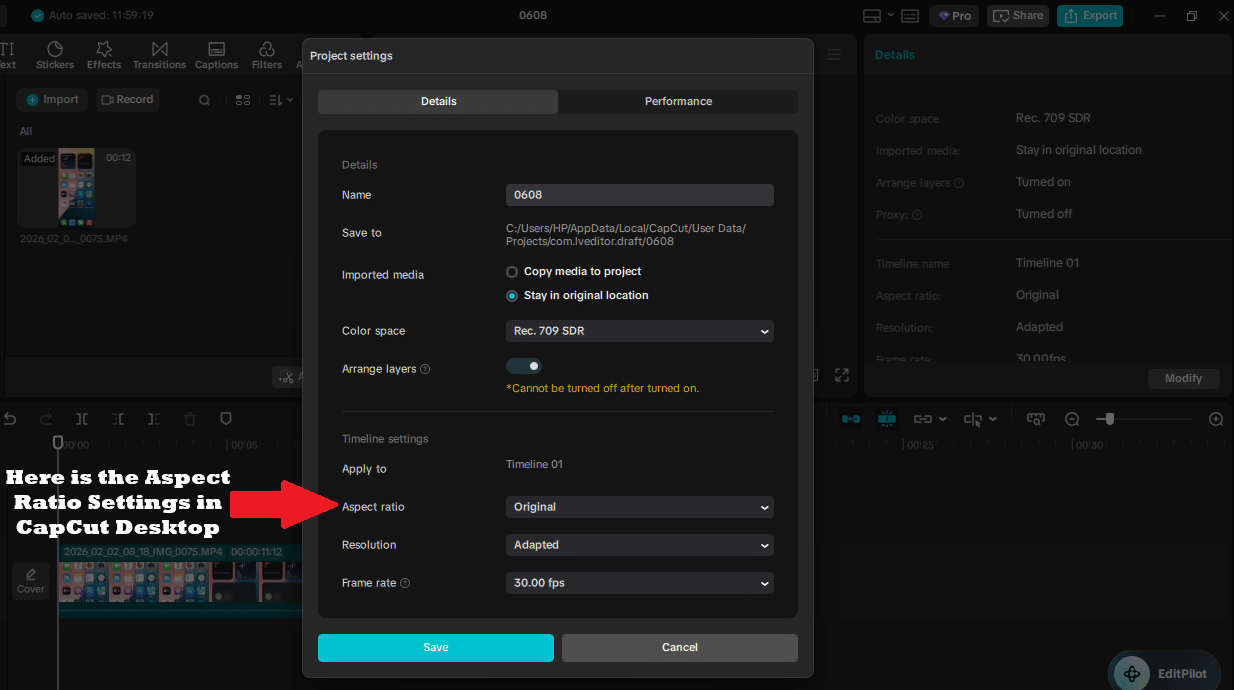Redo the last undone action
Image resolution: width=1234 pixels, height=690 pixels.
coord(46,419)
